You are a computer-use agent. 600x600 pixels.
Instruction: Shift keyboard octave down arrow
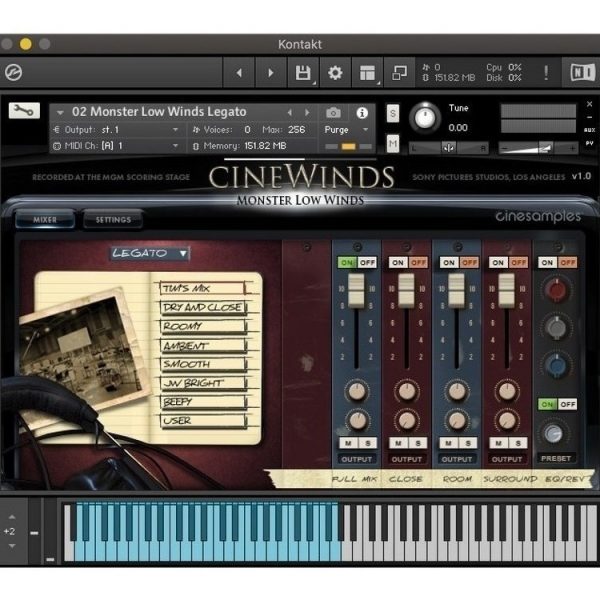12,546
